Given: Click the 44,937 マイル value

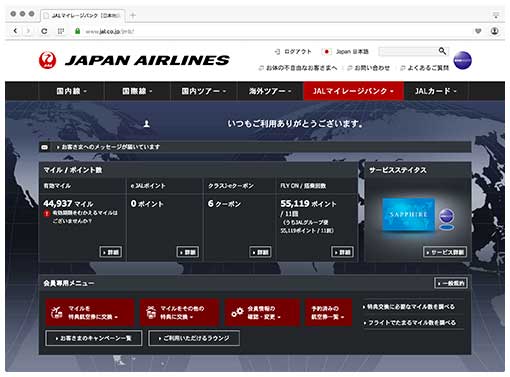Looking at the screenshot, I should tap(68, 203).
